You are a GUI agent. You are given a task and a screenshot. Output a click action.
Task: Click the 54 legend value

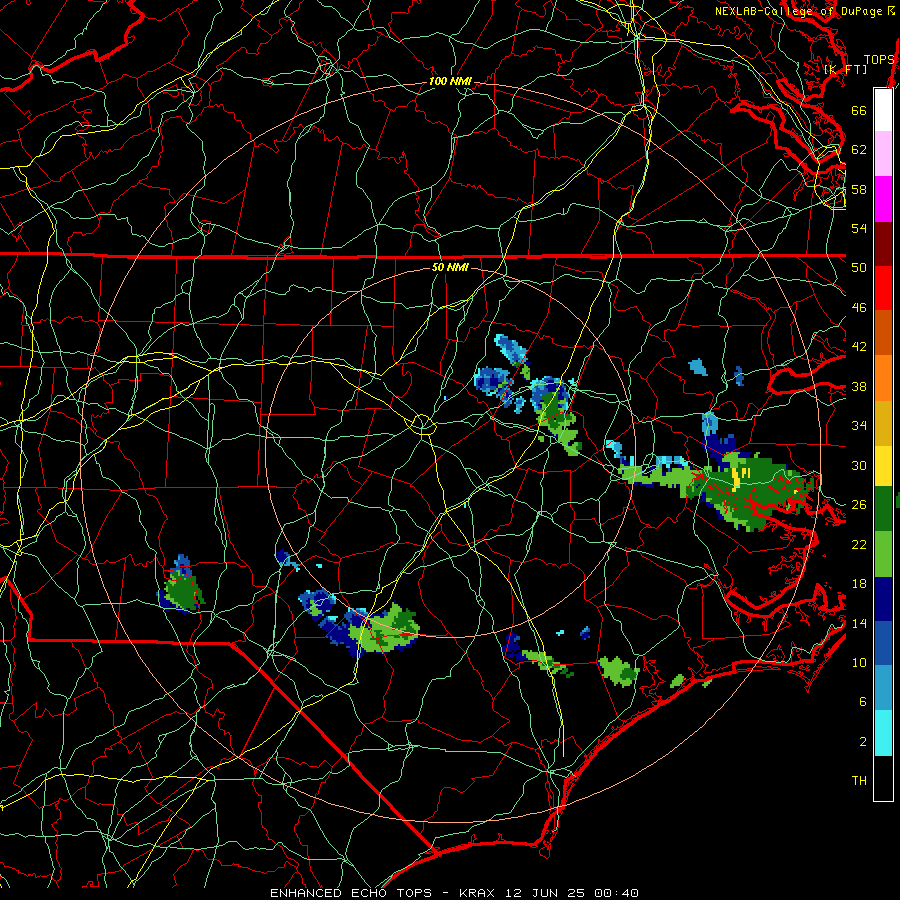click(x=859, y=228)
